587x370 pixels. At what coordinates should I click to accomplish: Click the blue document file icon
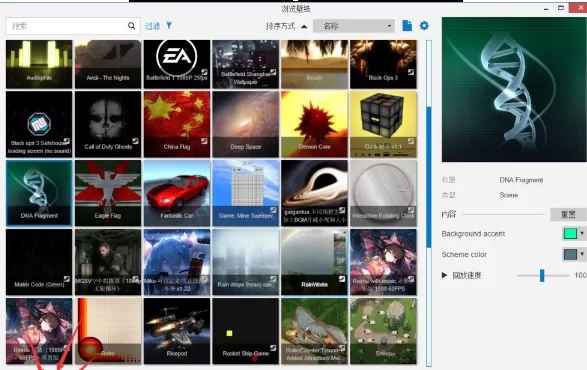(407, 25)
